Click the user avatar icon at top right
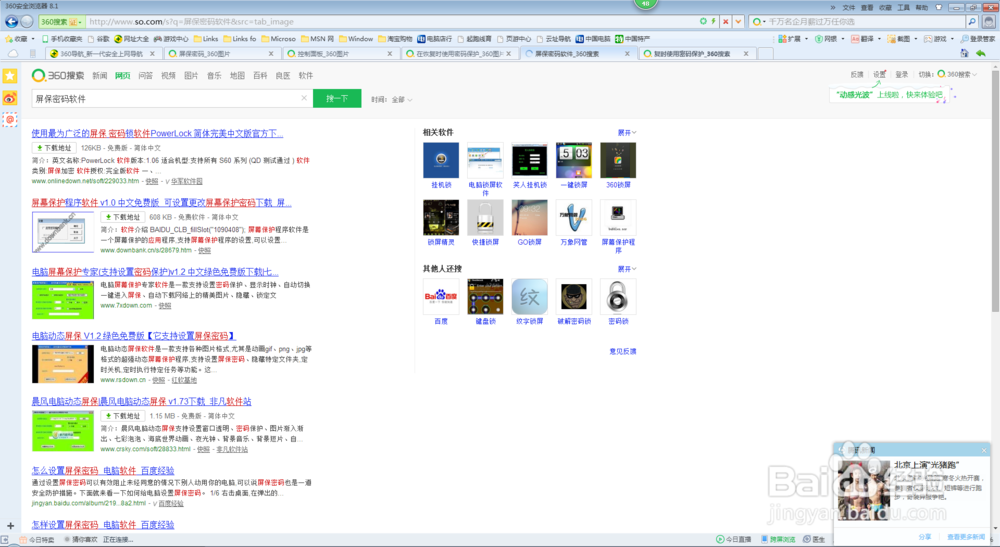Image resolution: width=1000 pixels, height=547 pixels. (989, 22)
